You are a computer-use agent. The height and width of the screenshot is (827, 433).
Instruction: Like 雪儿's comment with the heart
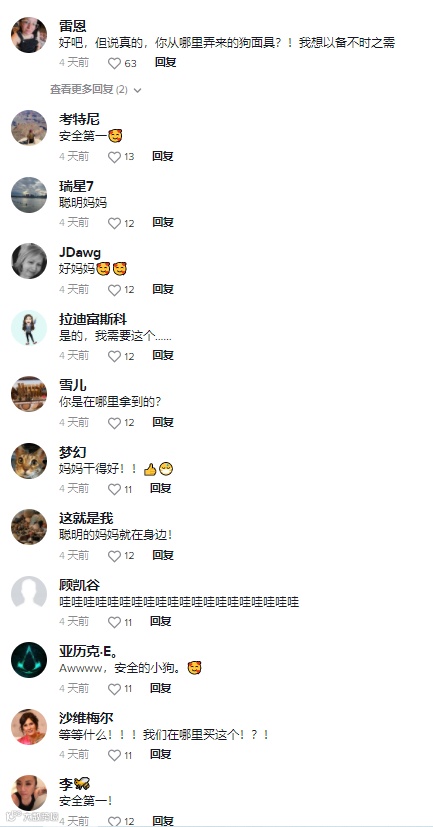pos(114,422)
